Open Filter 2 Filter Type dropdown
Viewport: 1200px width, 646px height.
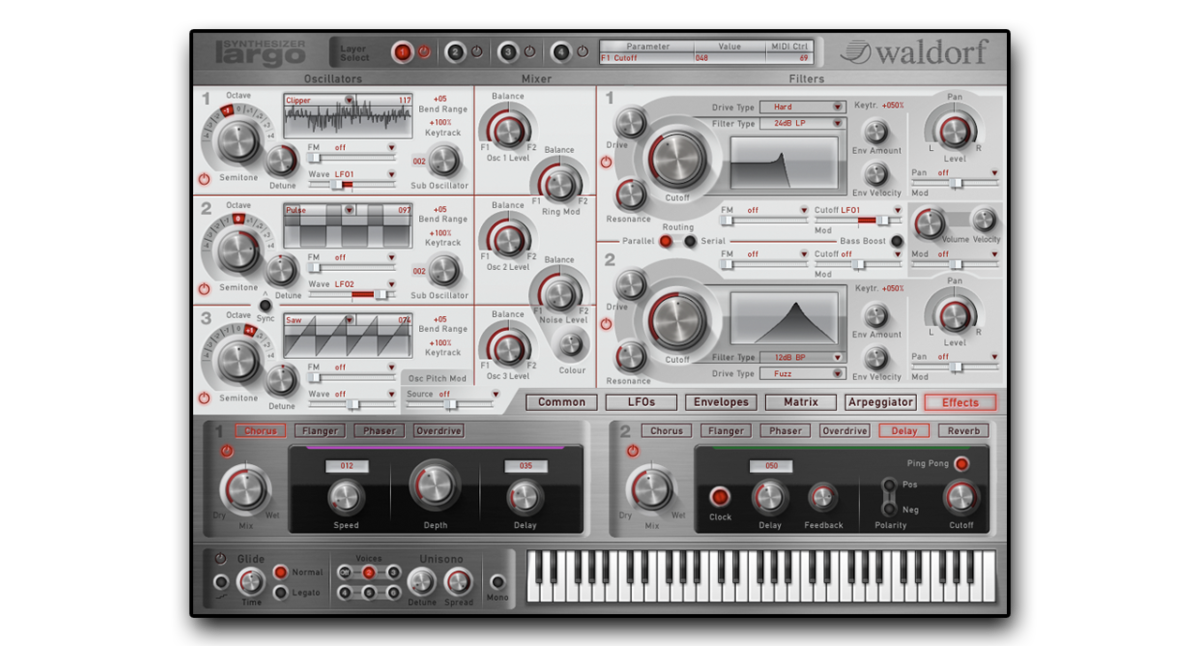click(x=803, y=357)
